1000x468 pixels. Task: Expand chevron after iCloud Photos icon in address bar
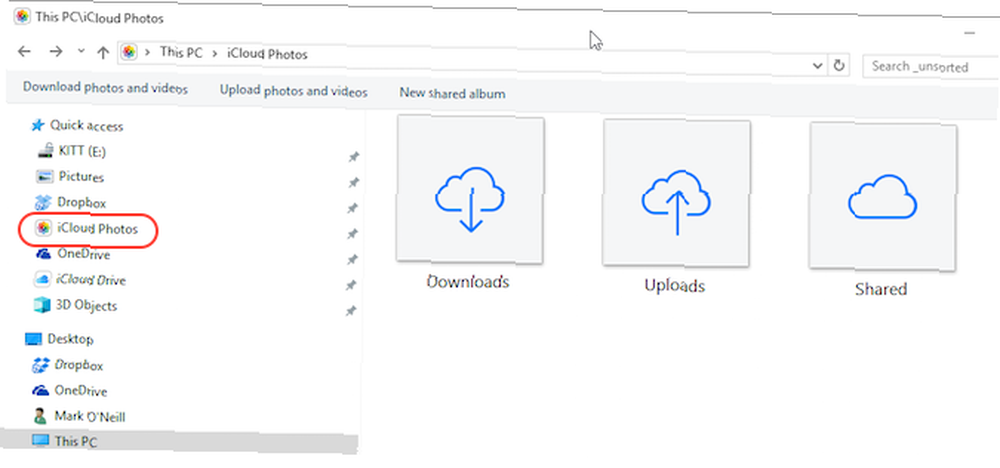(147, 53)
